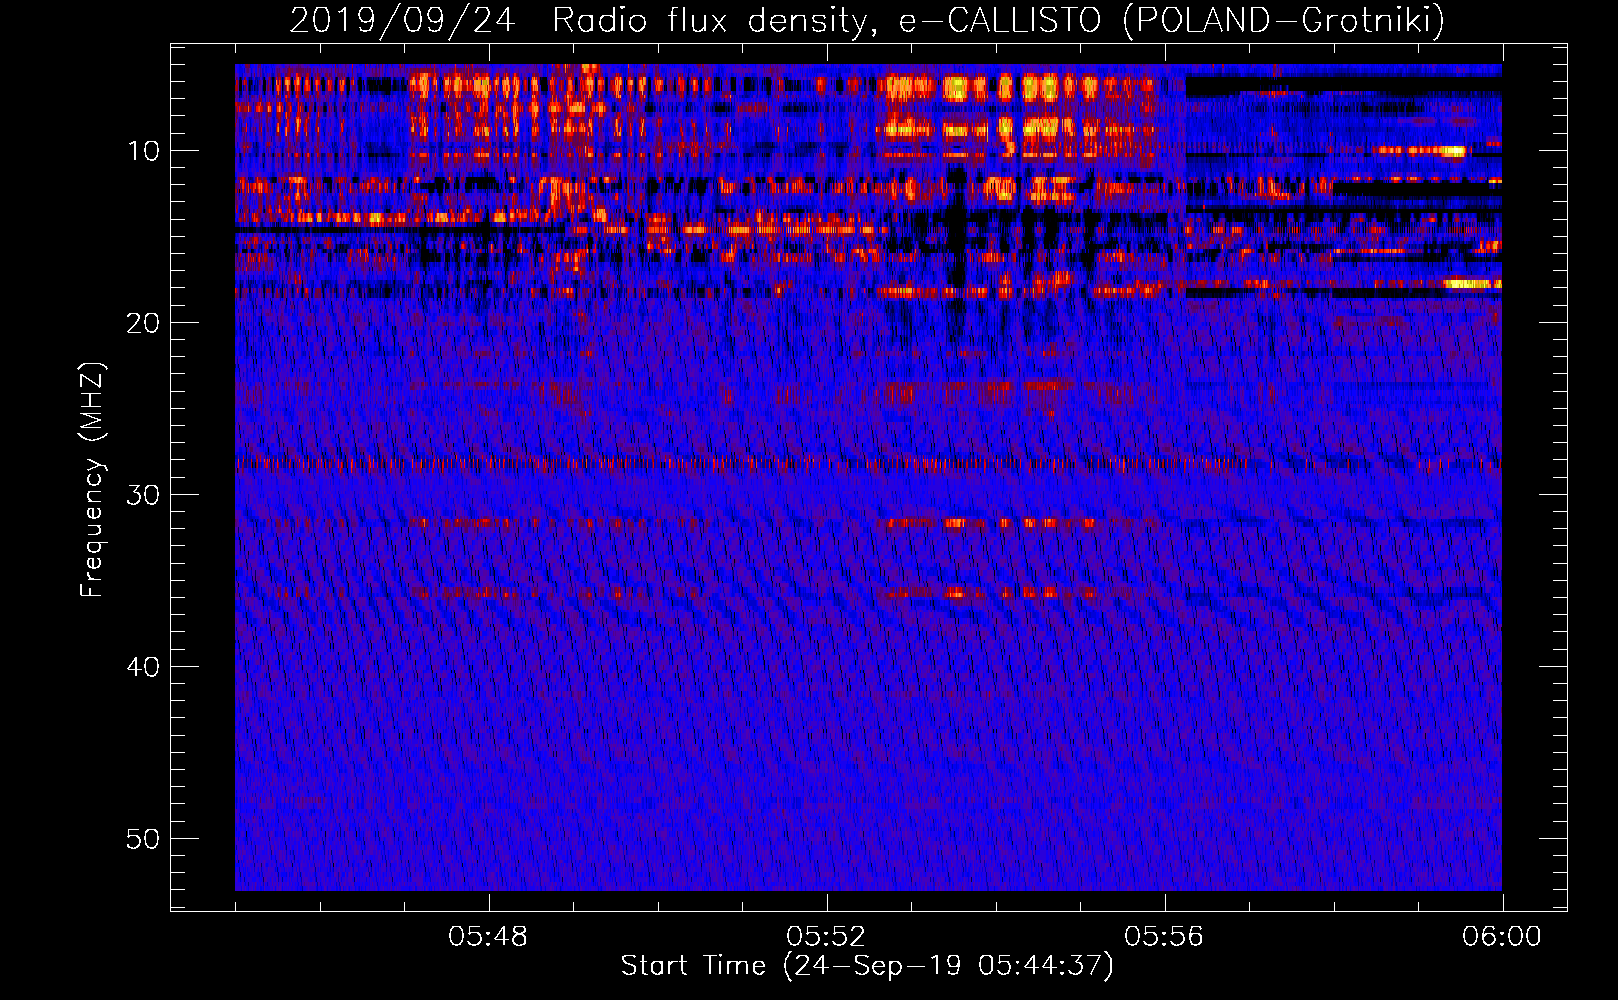Click the 05:48 time tick label

[488, 937]
